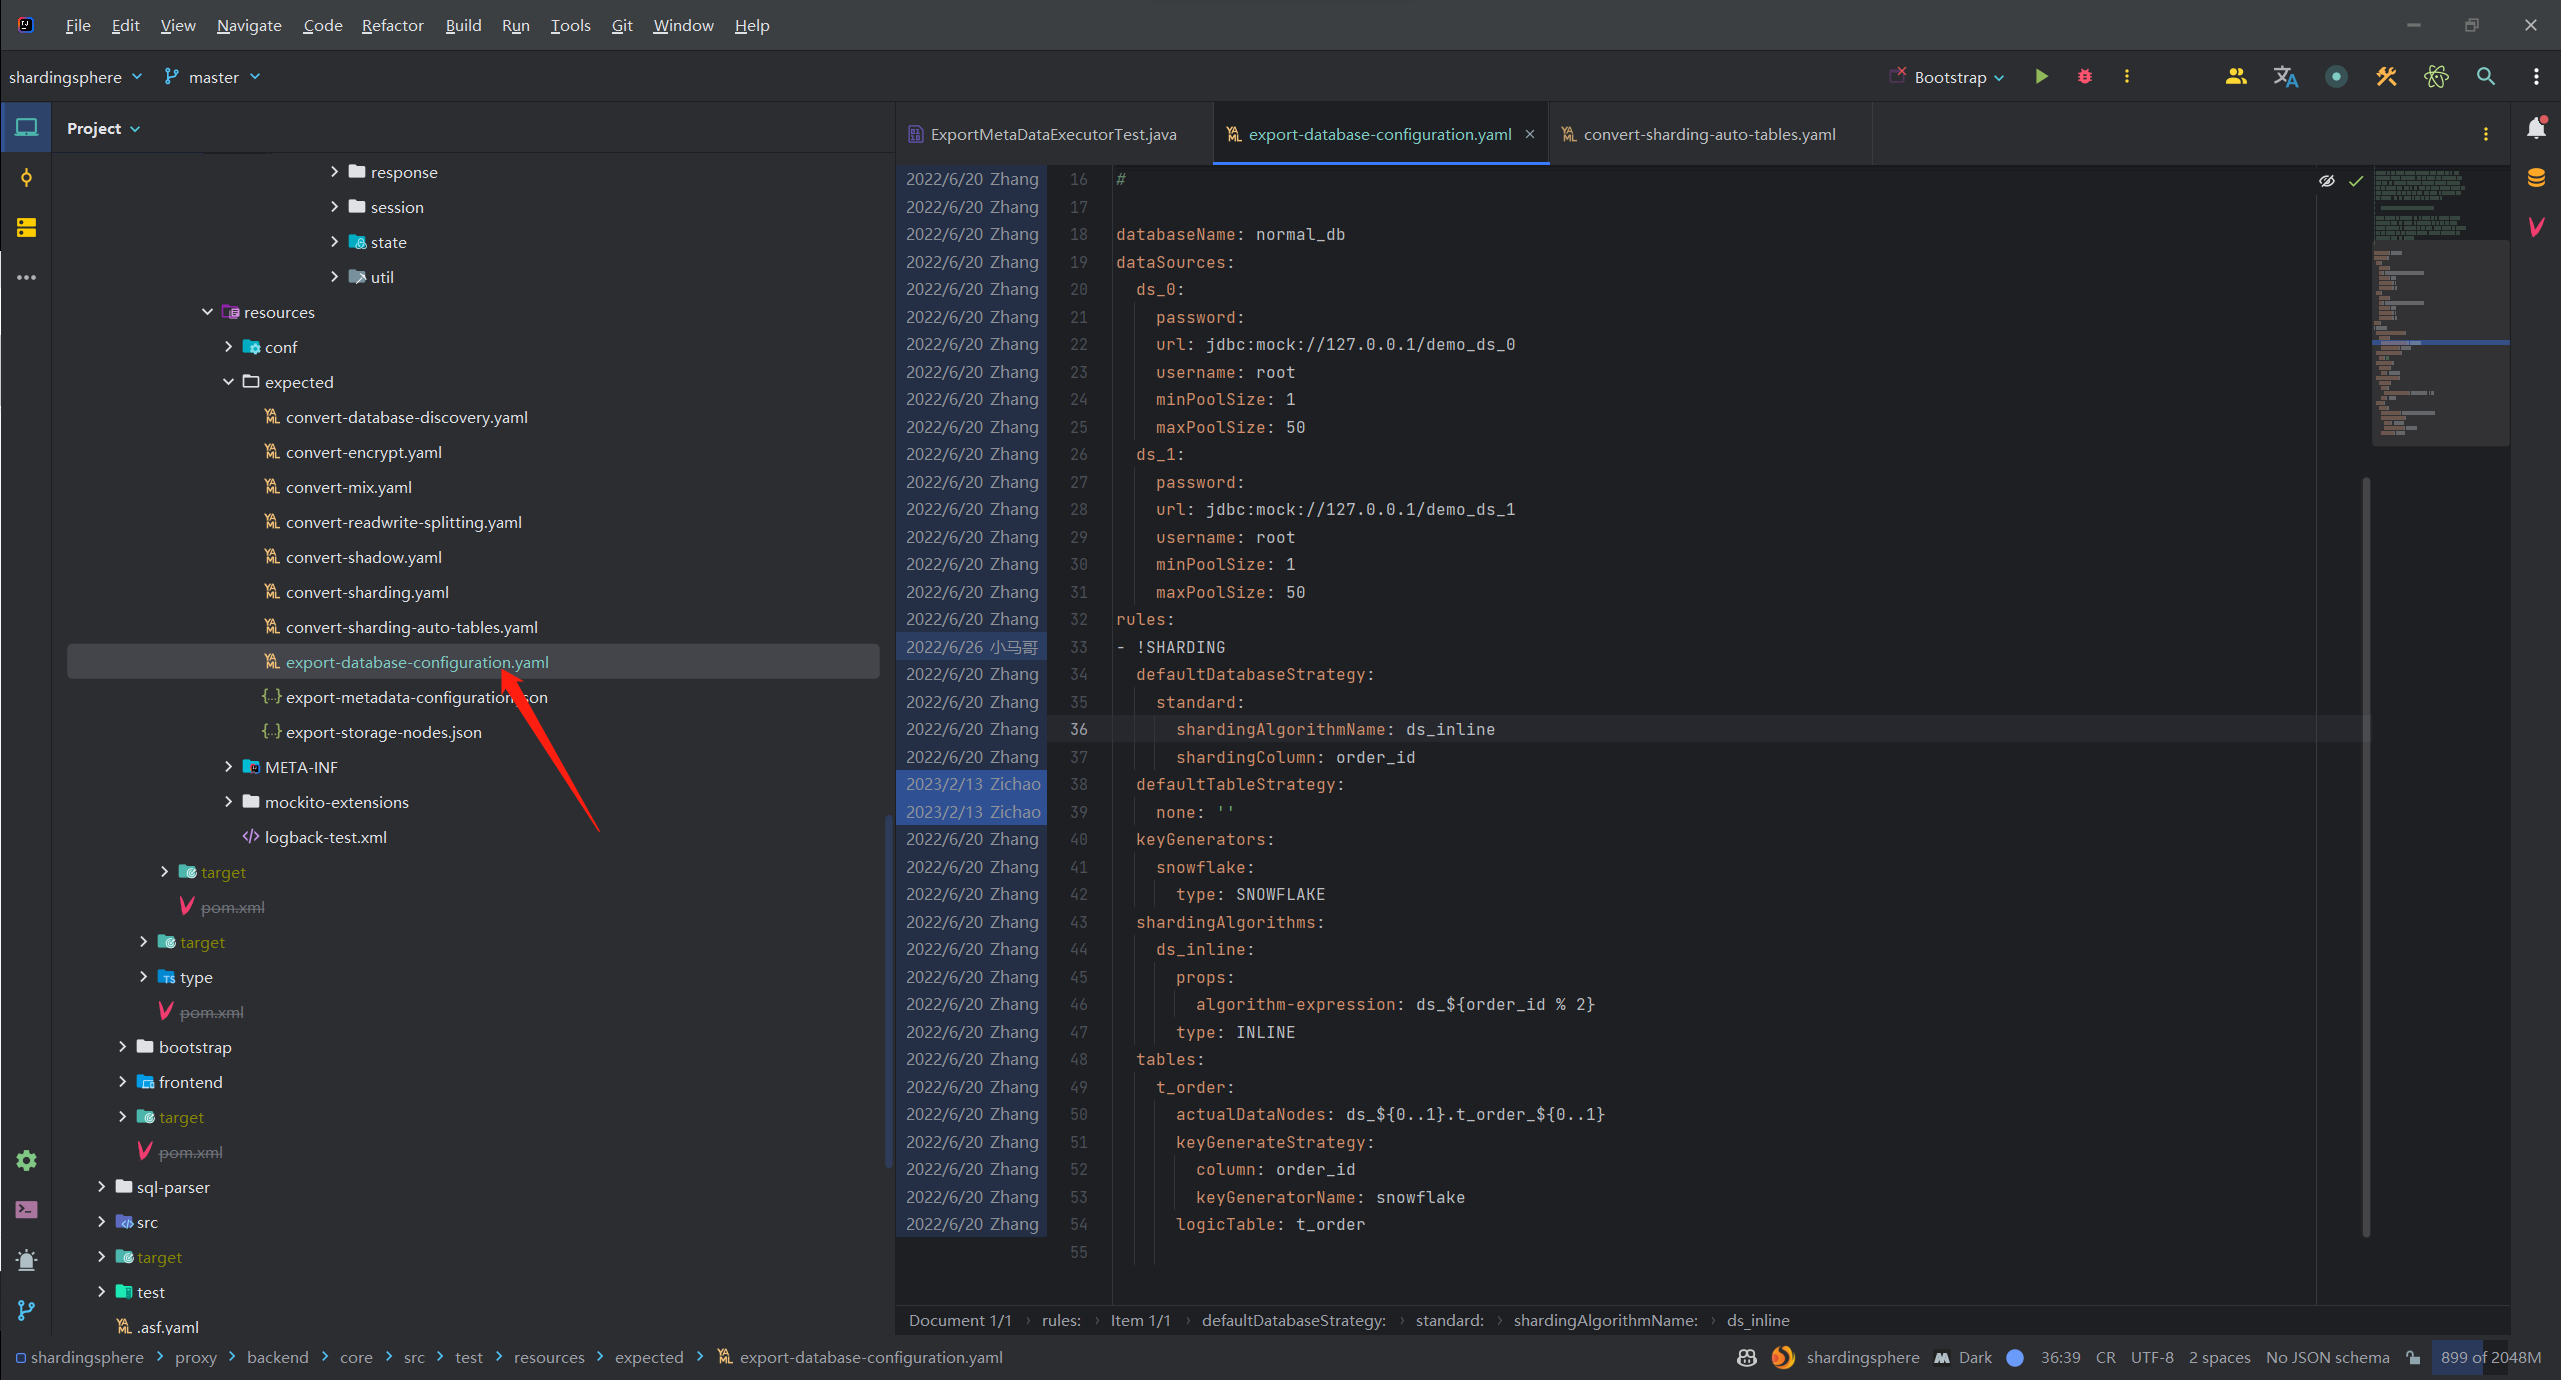This screenshot has height=1380, width=2561.
Task: Switch to convert-sharding-auto-tables.yaml tab
Action: tap(1708, 134)
